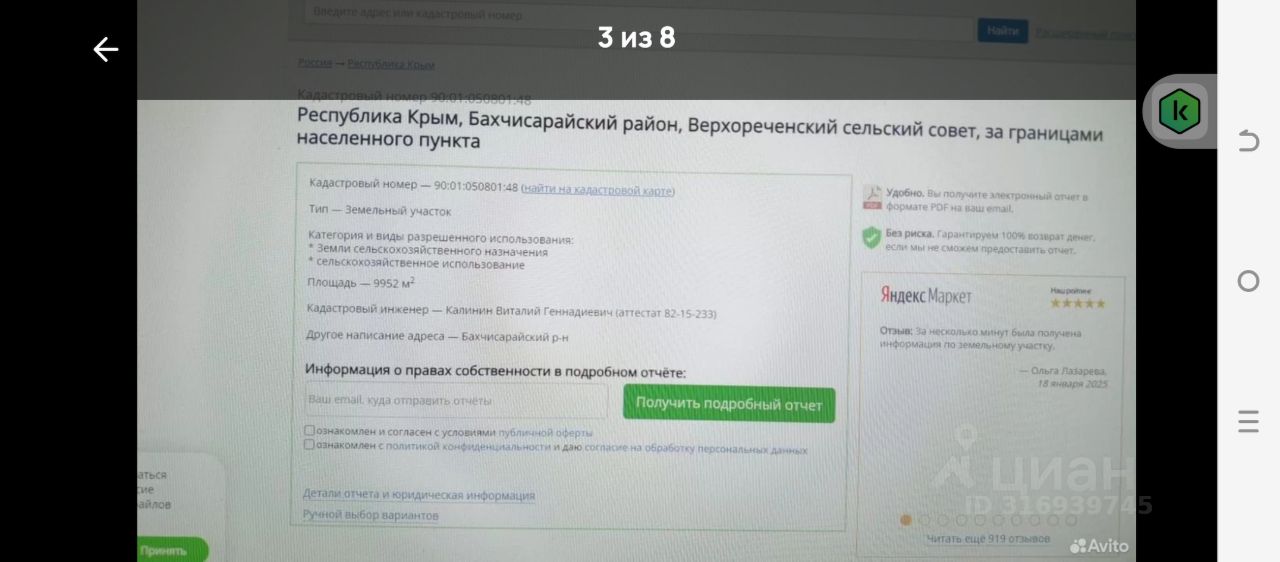The image size is (1280, 562).
Task: Tap the Android home circle icon
Action: [1248, 281]
